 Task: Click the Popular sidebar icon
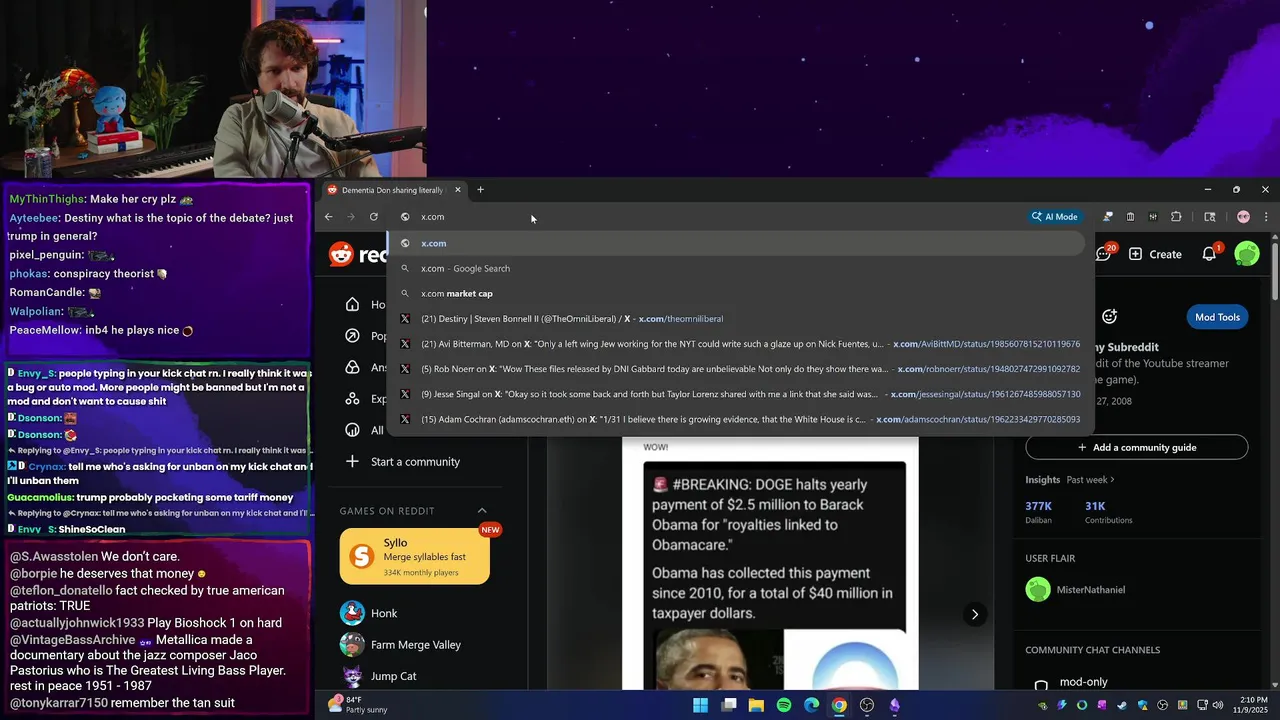click(x=352, y=336)
